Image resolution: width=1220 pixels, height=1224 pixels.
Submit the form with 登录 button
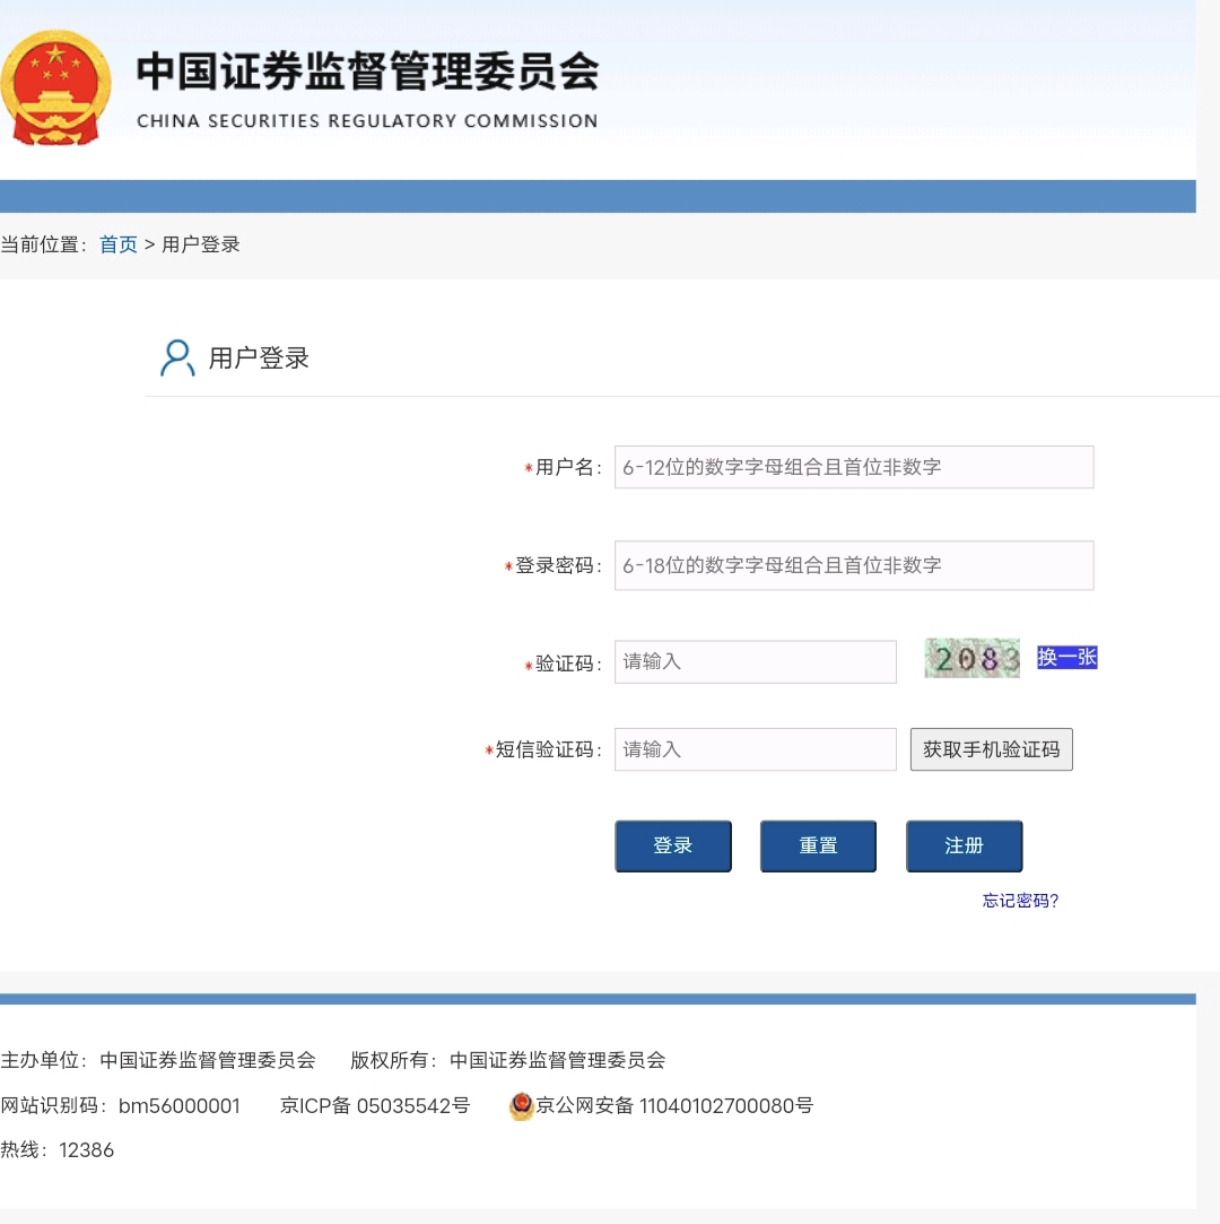tap(673, 846)
